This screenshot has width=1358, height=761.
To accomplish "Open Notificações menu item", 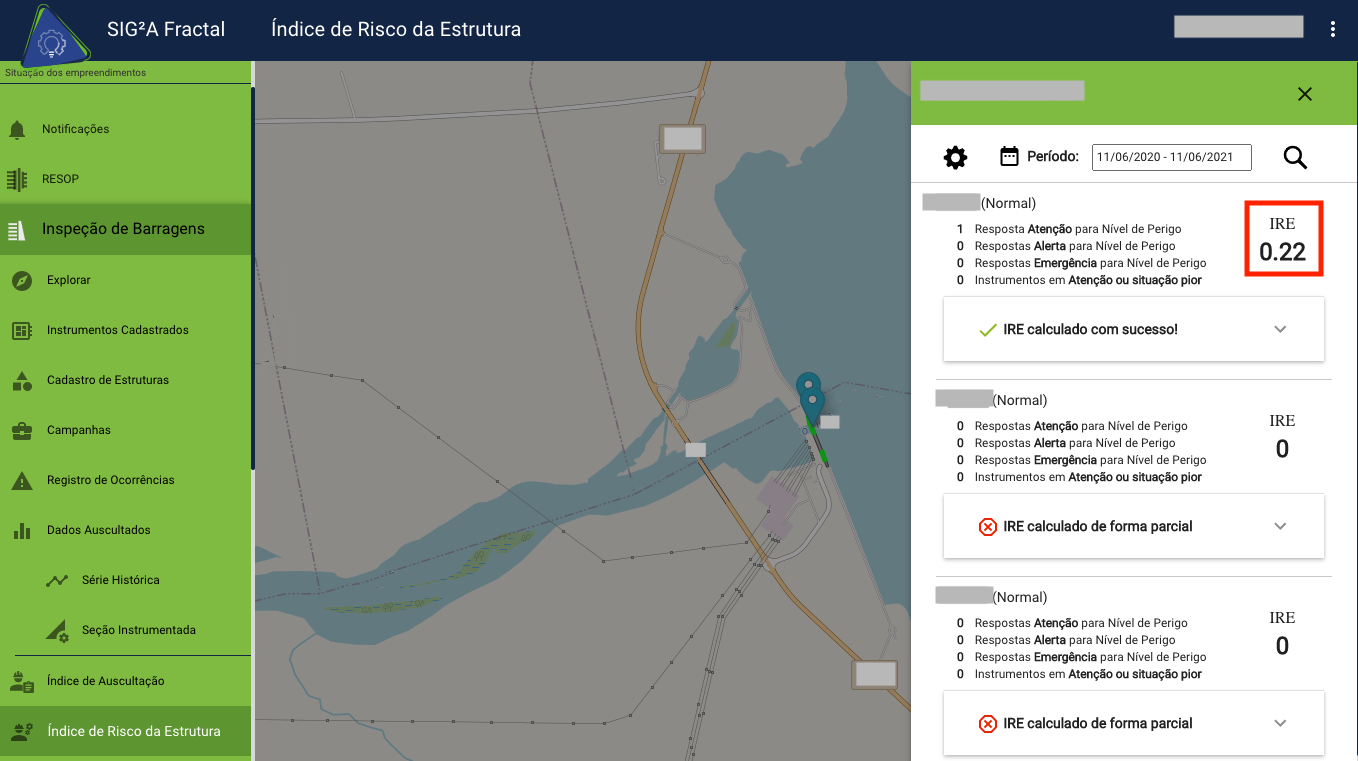I will click(x=125, y=129).
